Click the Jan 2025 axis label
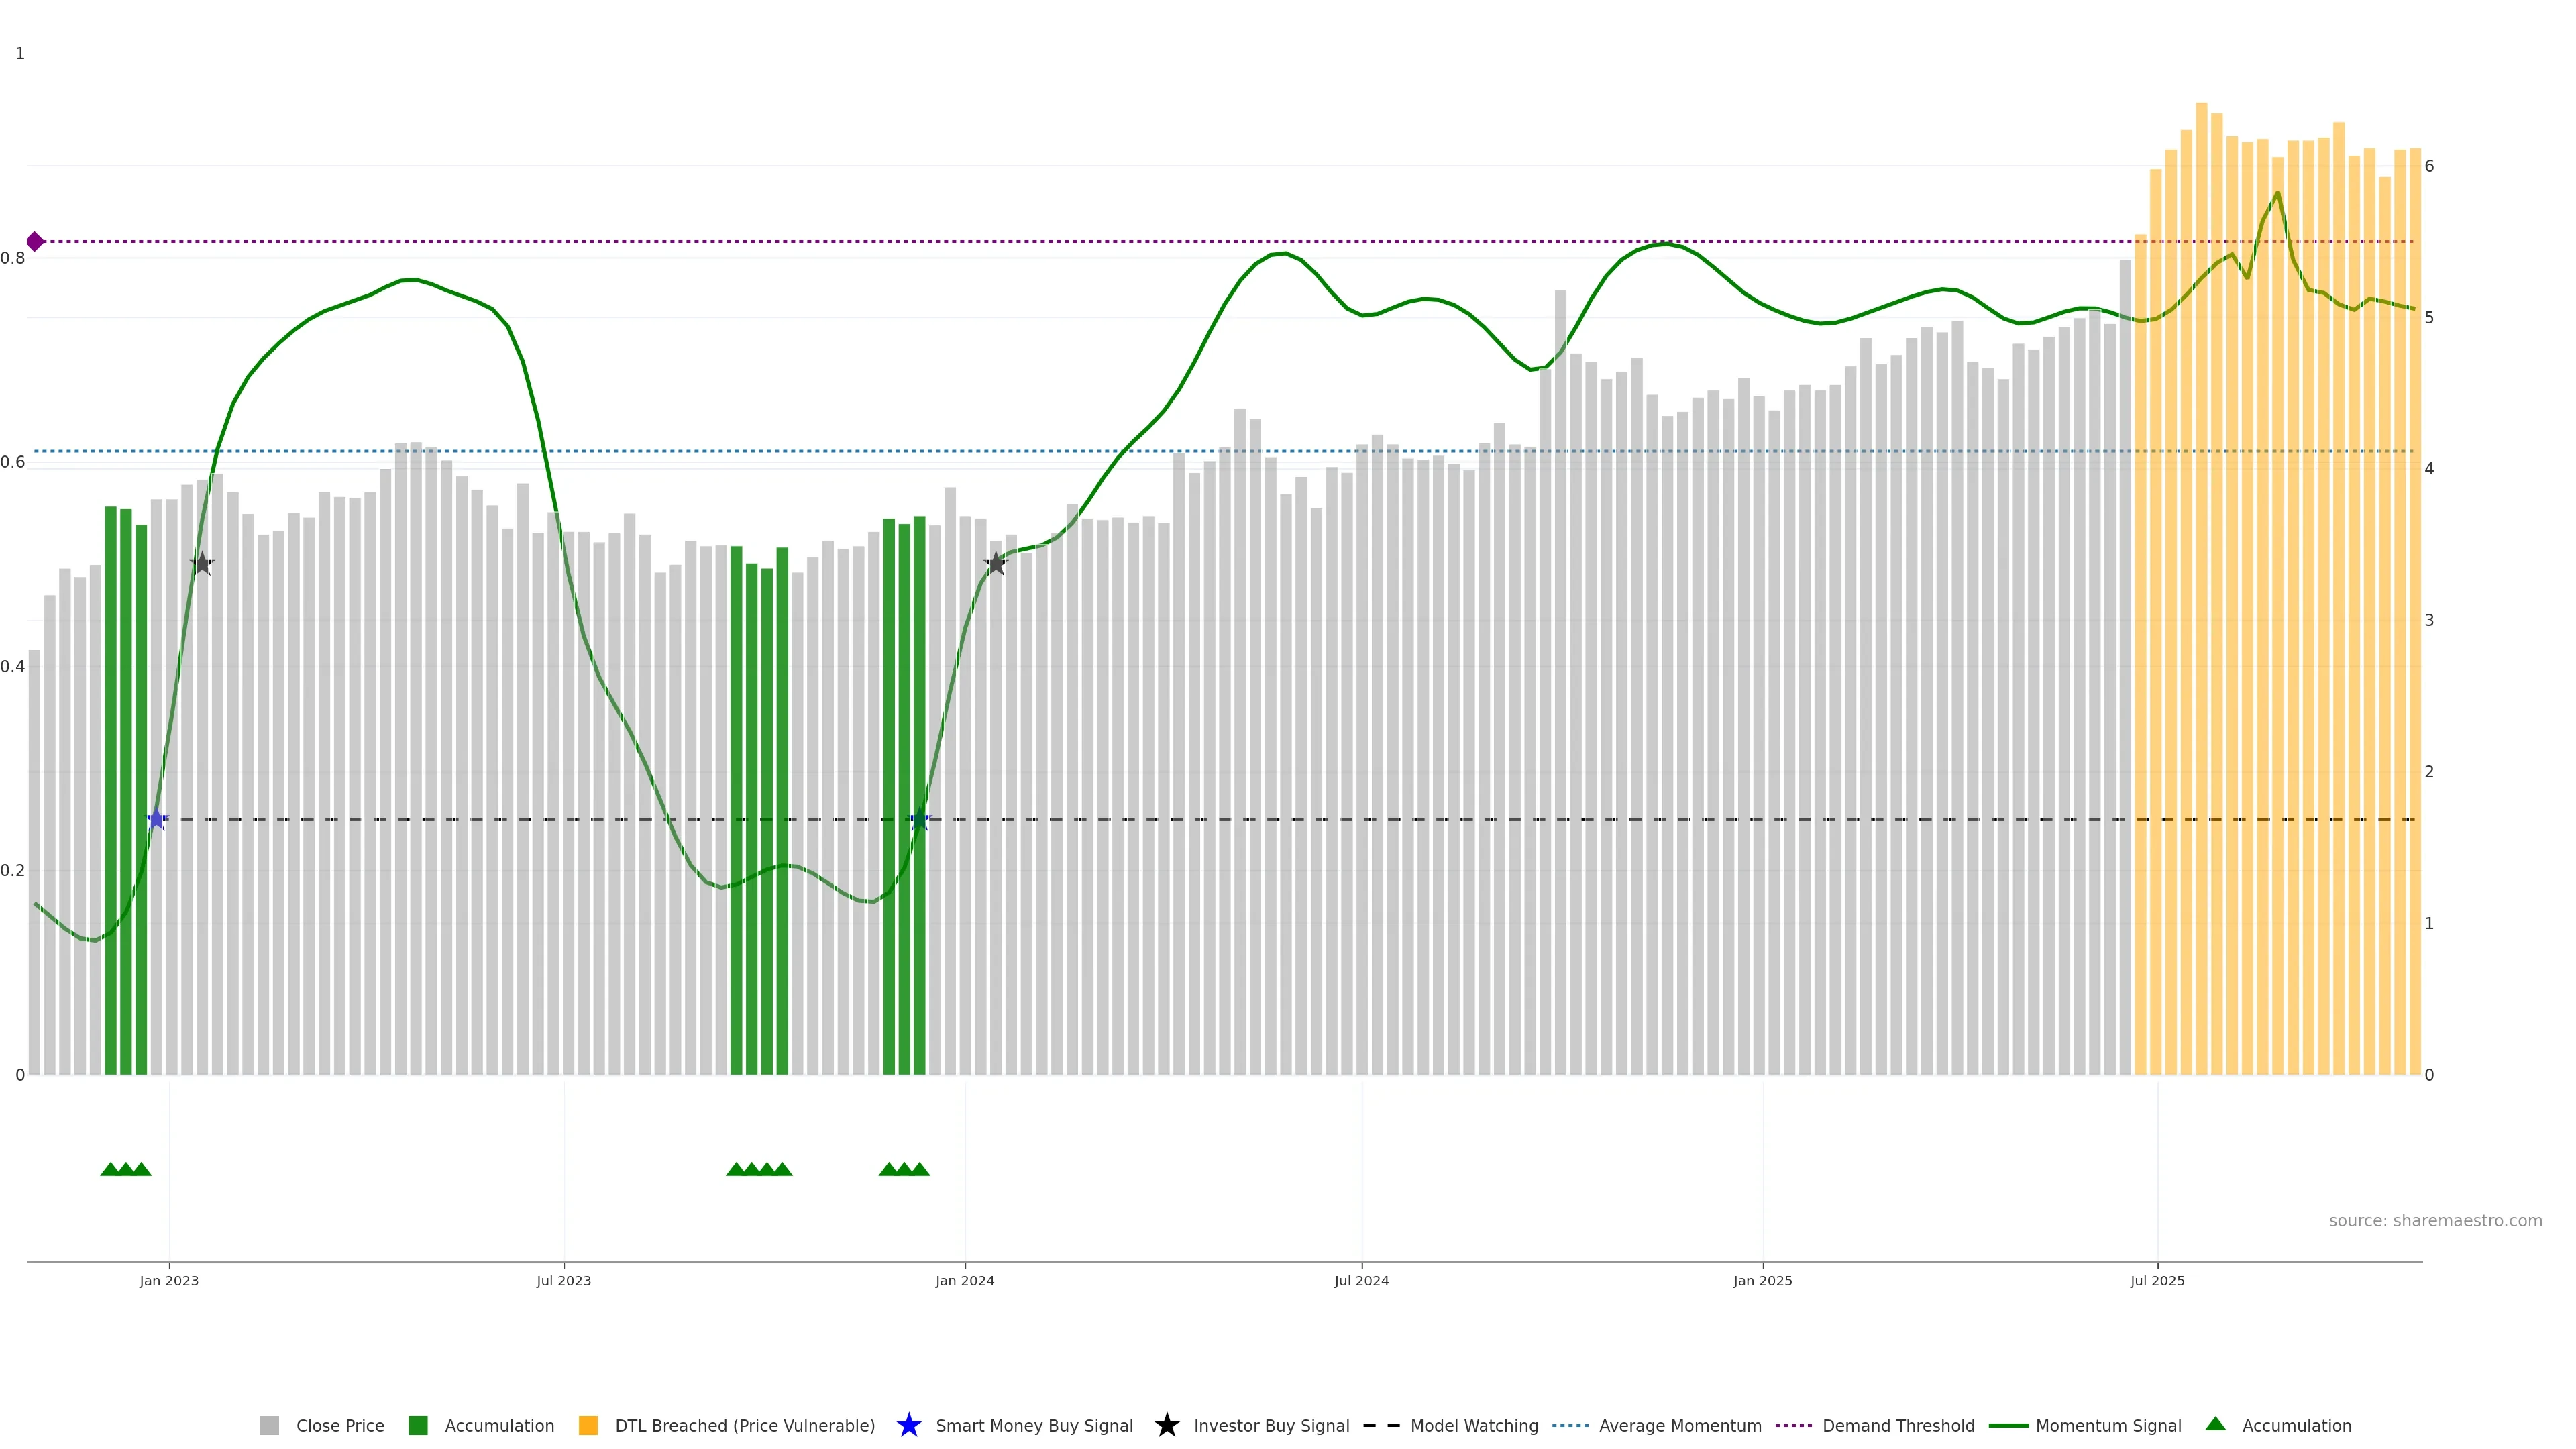This screenshot has width=2576, height=1449. click(1762, 1281)
